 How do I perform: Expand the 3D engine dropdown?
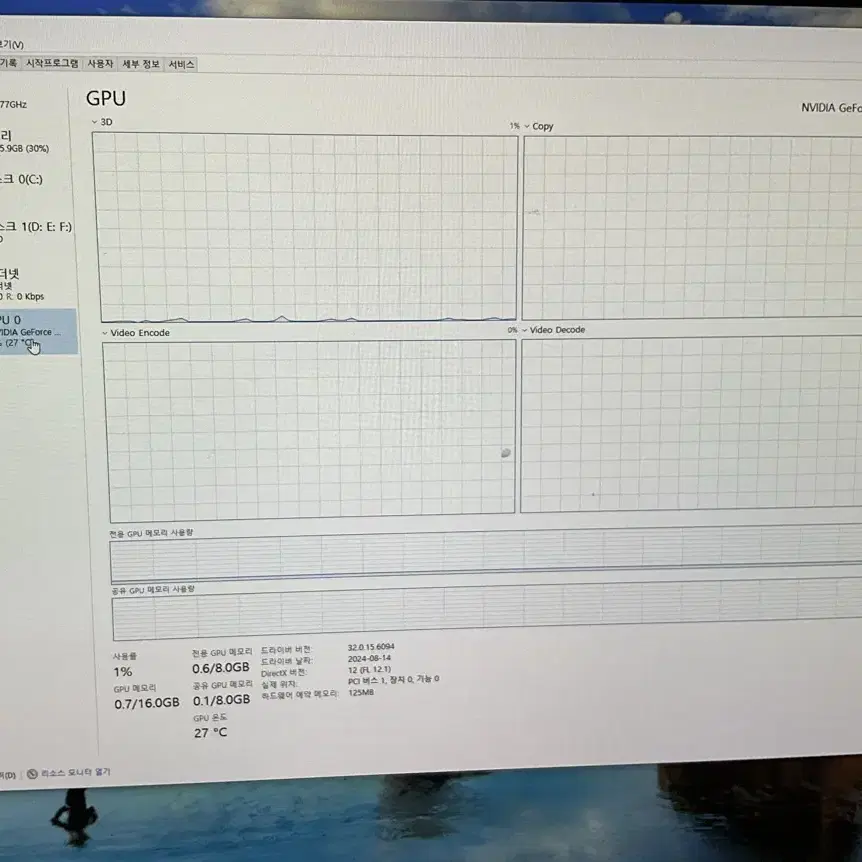tap(94, 122)
